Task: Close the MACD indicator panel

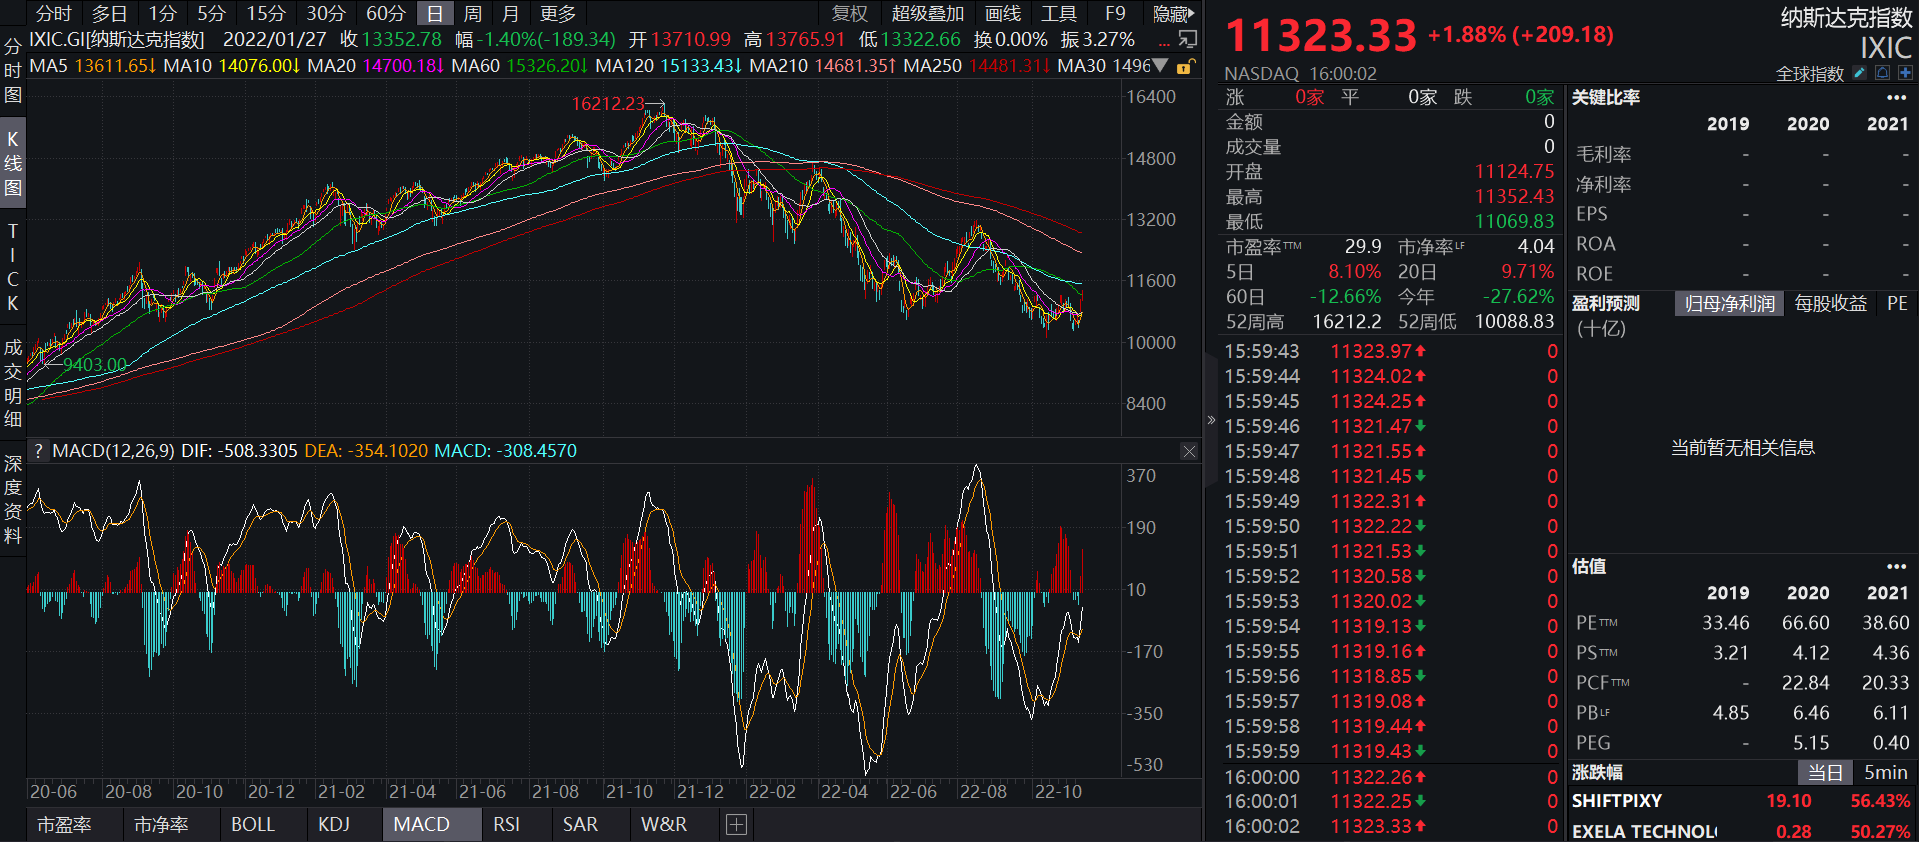Action: [x=1189, y=451]
